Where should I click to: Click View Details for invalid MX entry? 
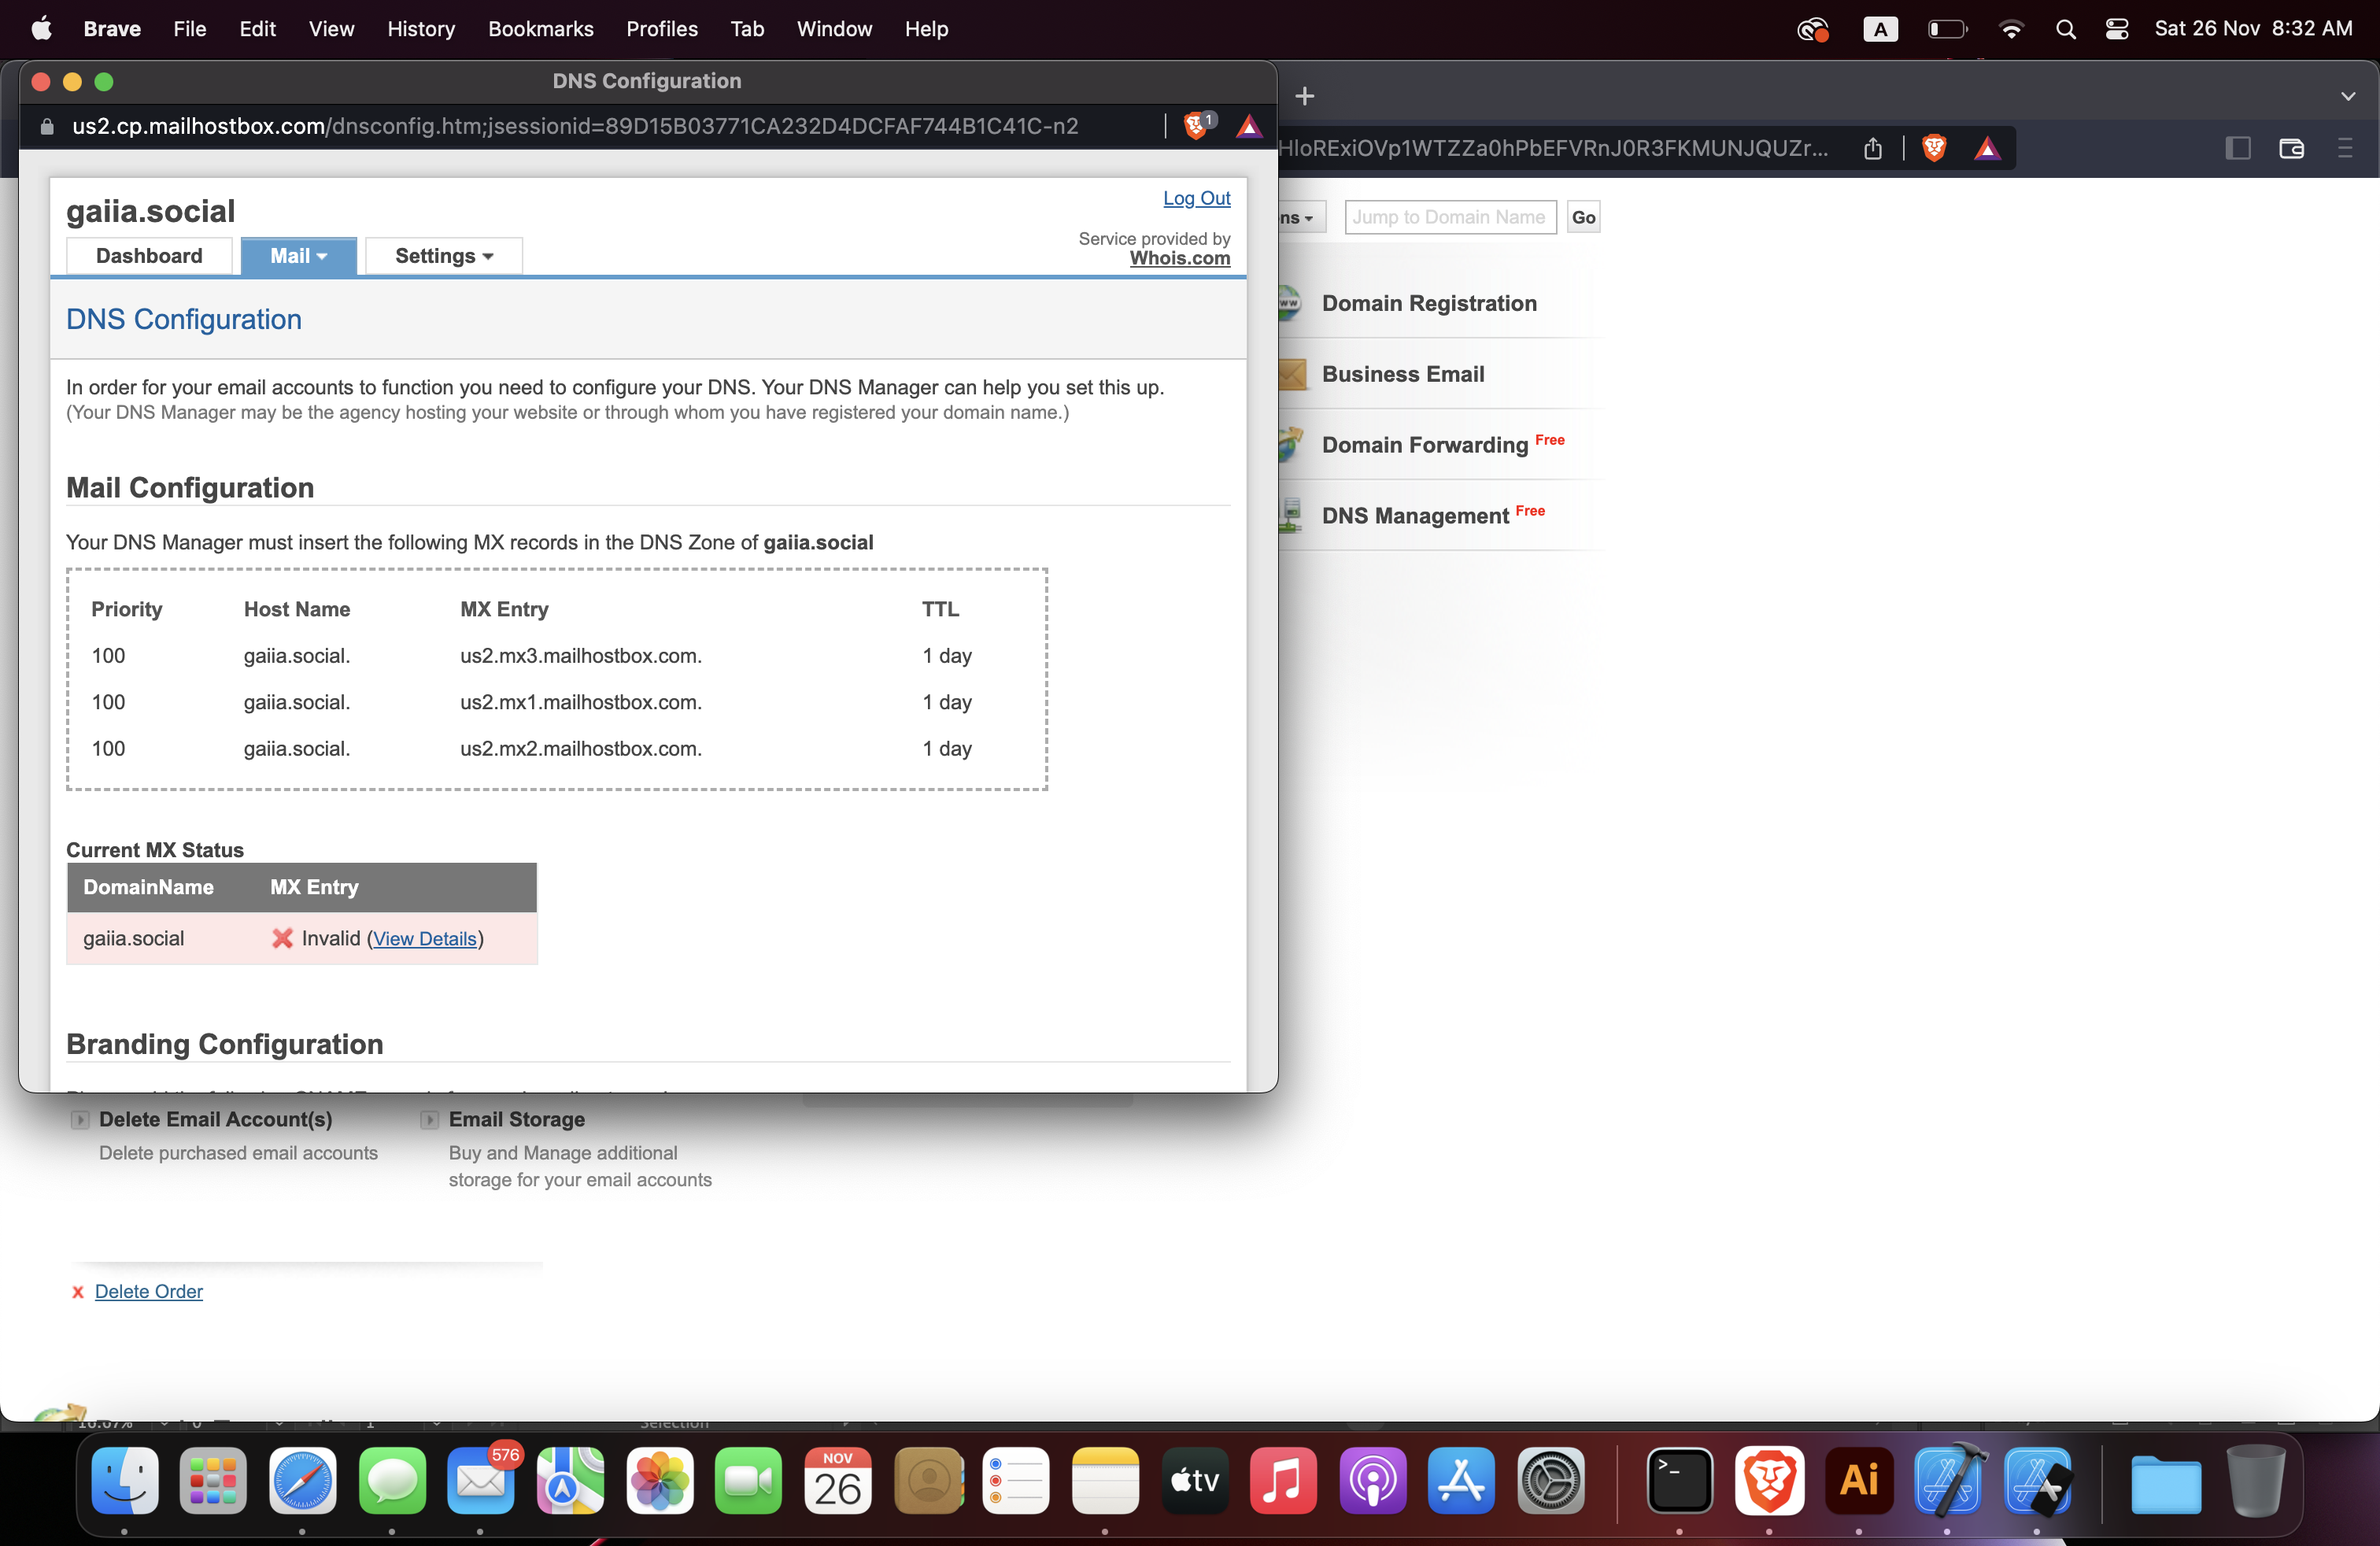pos(425,939)
